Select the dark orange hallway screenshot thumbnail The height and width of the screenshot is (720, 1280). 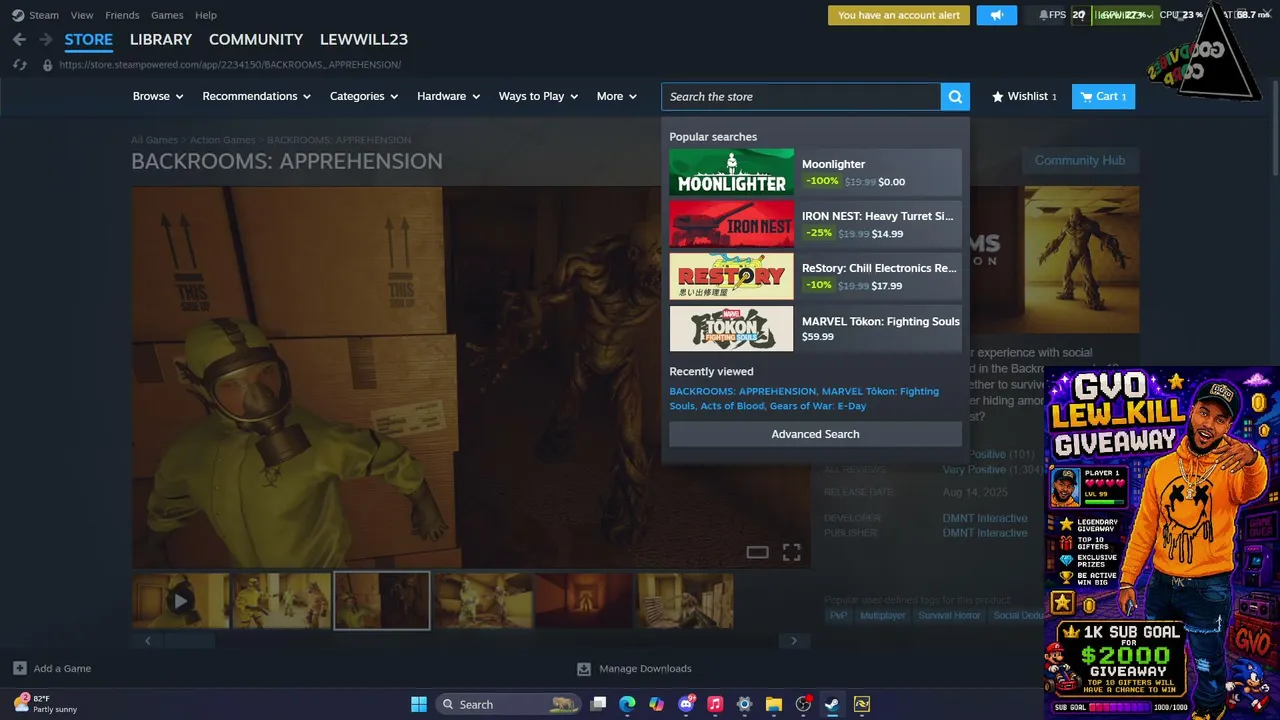coord(583,600)
